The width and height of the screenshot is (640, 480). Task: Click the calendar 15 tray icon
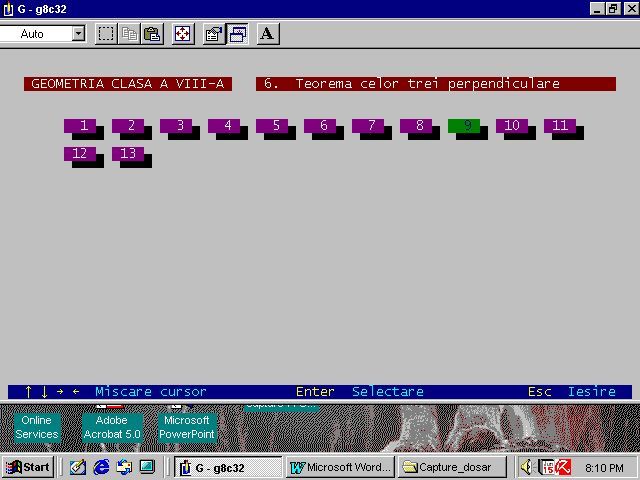(x=546, y=467)
